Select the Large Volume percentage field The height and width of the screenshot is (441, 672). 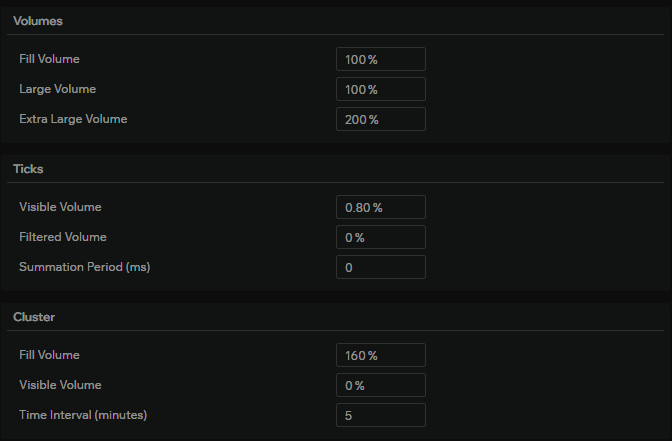coord(380,89)
